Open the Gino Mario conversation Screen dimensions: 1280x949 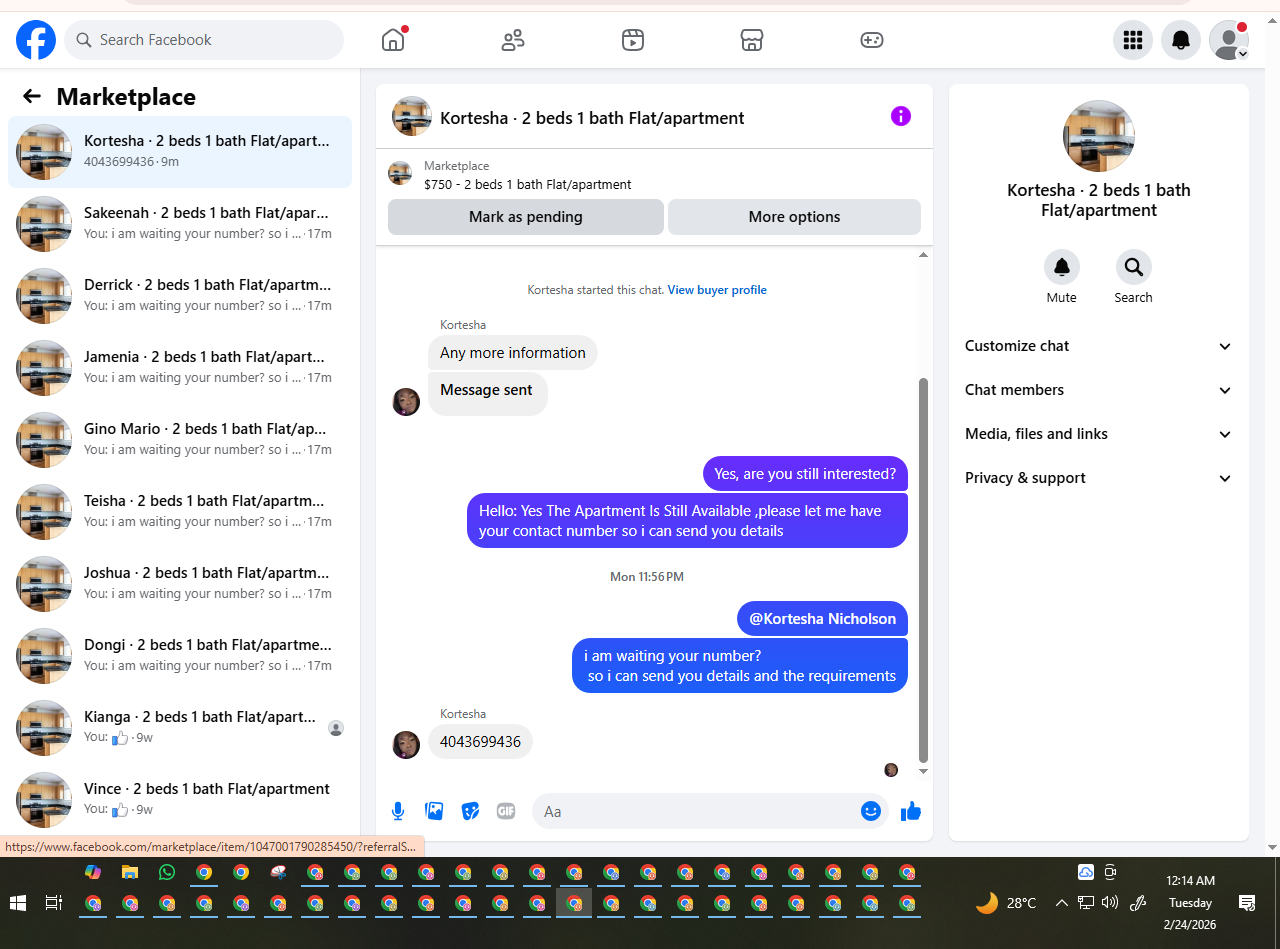pyautogui.click(x=180, y=440)
